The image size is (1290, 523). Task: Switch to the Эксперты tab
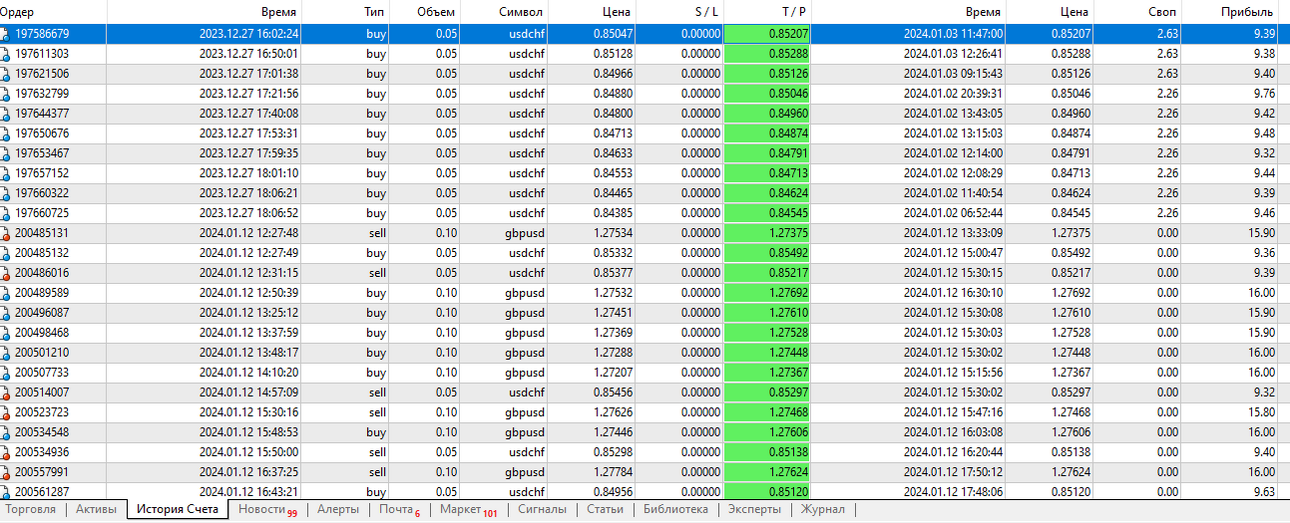click(x=754, y=510)
